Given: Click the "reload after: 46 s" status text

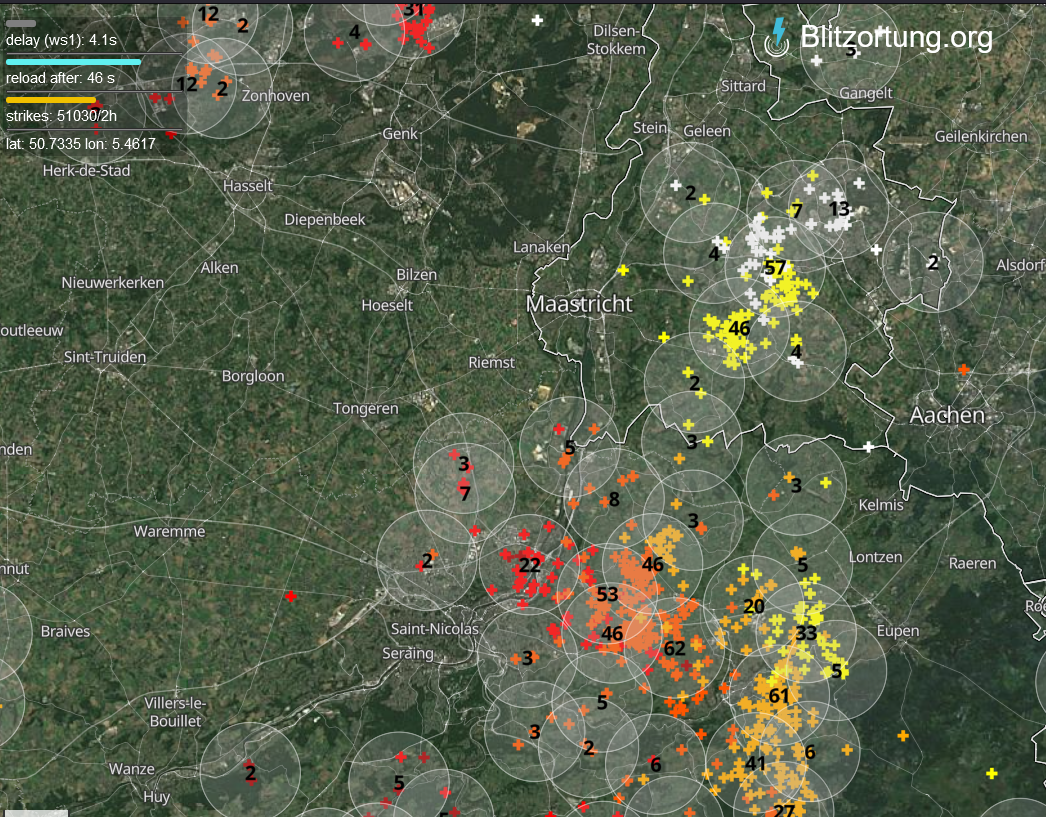Looking at the screenshot, I should point(60,78).
